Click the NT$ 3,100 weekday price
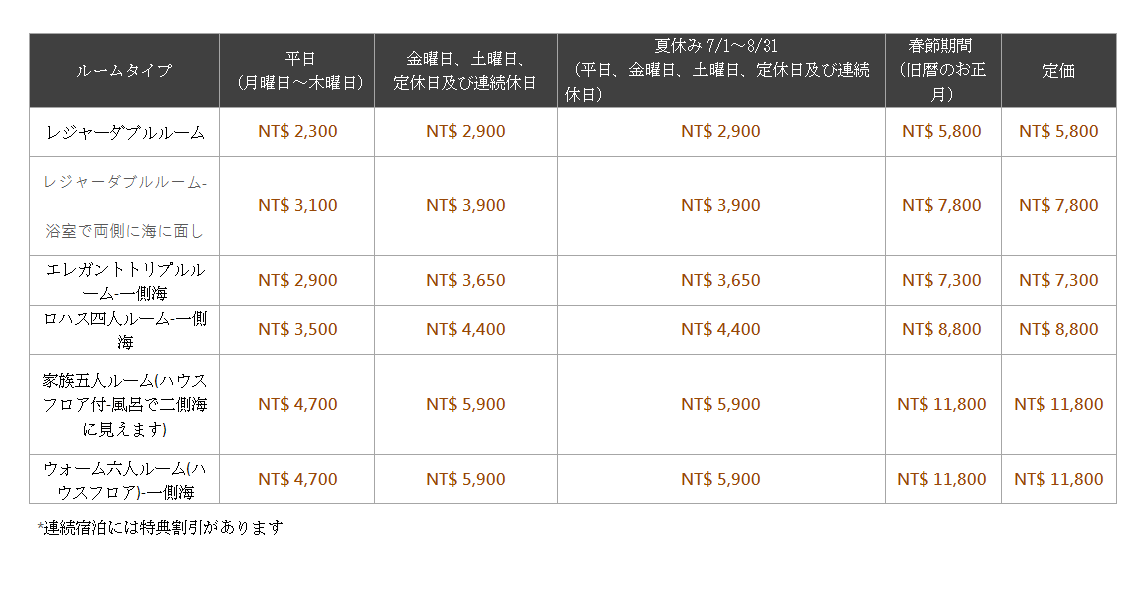The height and width of the screenshot is (611, 1143). (297, 206)
